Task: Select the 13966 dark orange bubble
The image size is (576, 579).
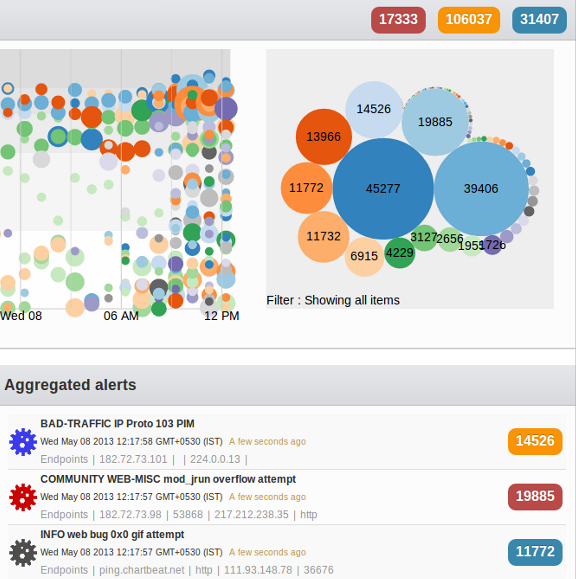Action: coord(323,137)
